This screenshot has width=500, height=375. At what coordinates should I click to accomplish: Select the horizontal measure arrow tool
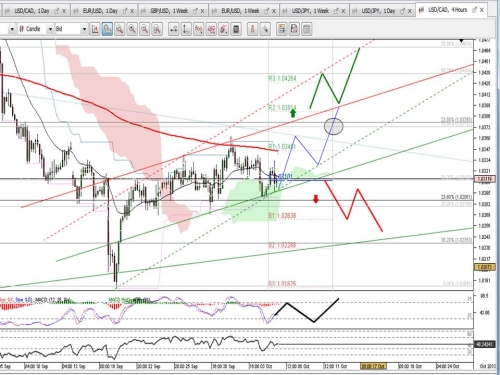[x=174, y=29]
